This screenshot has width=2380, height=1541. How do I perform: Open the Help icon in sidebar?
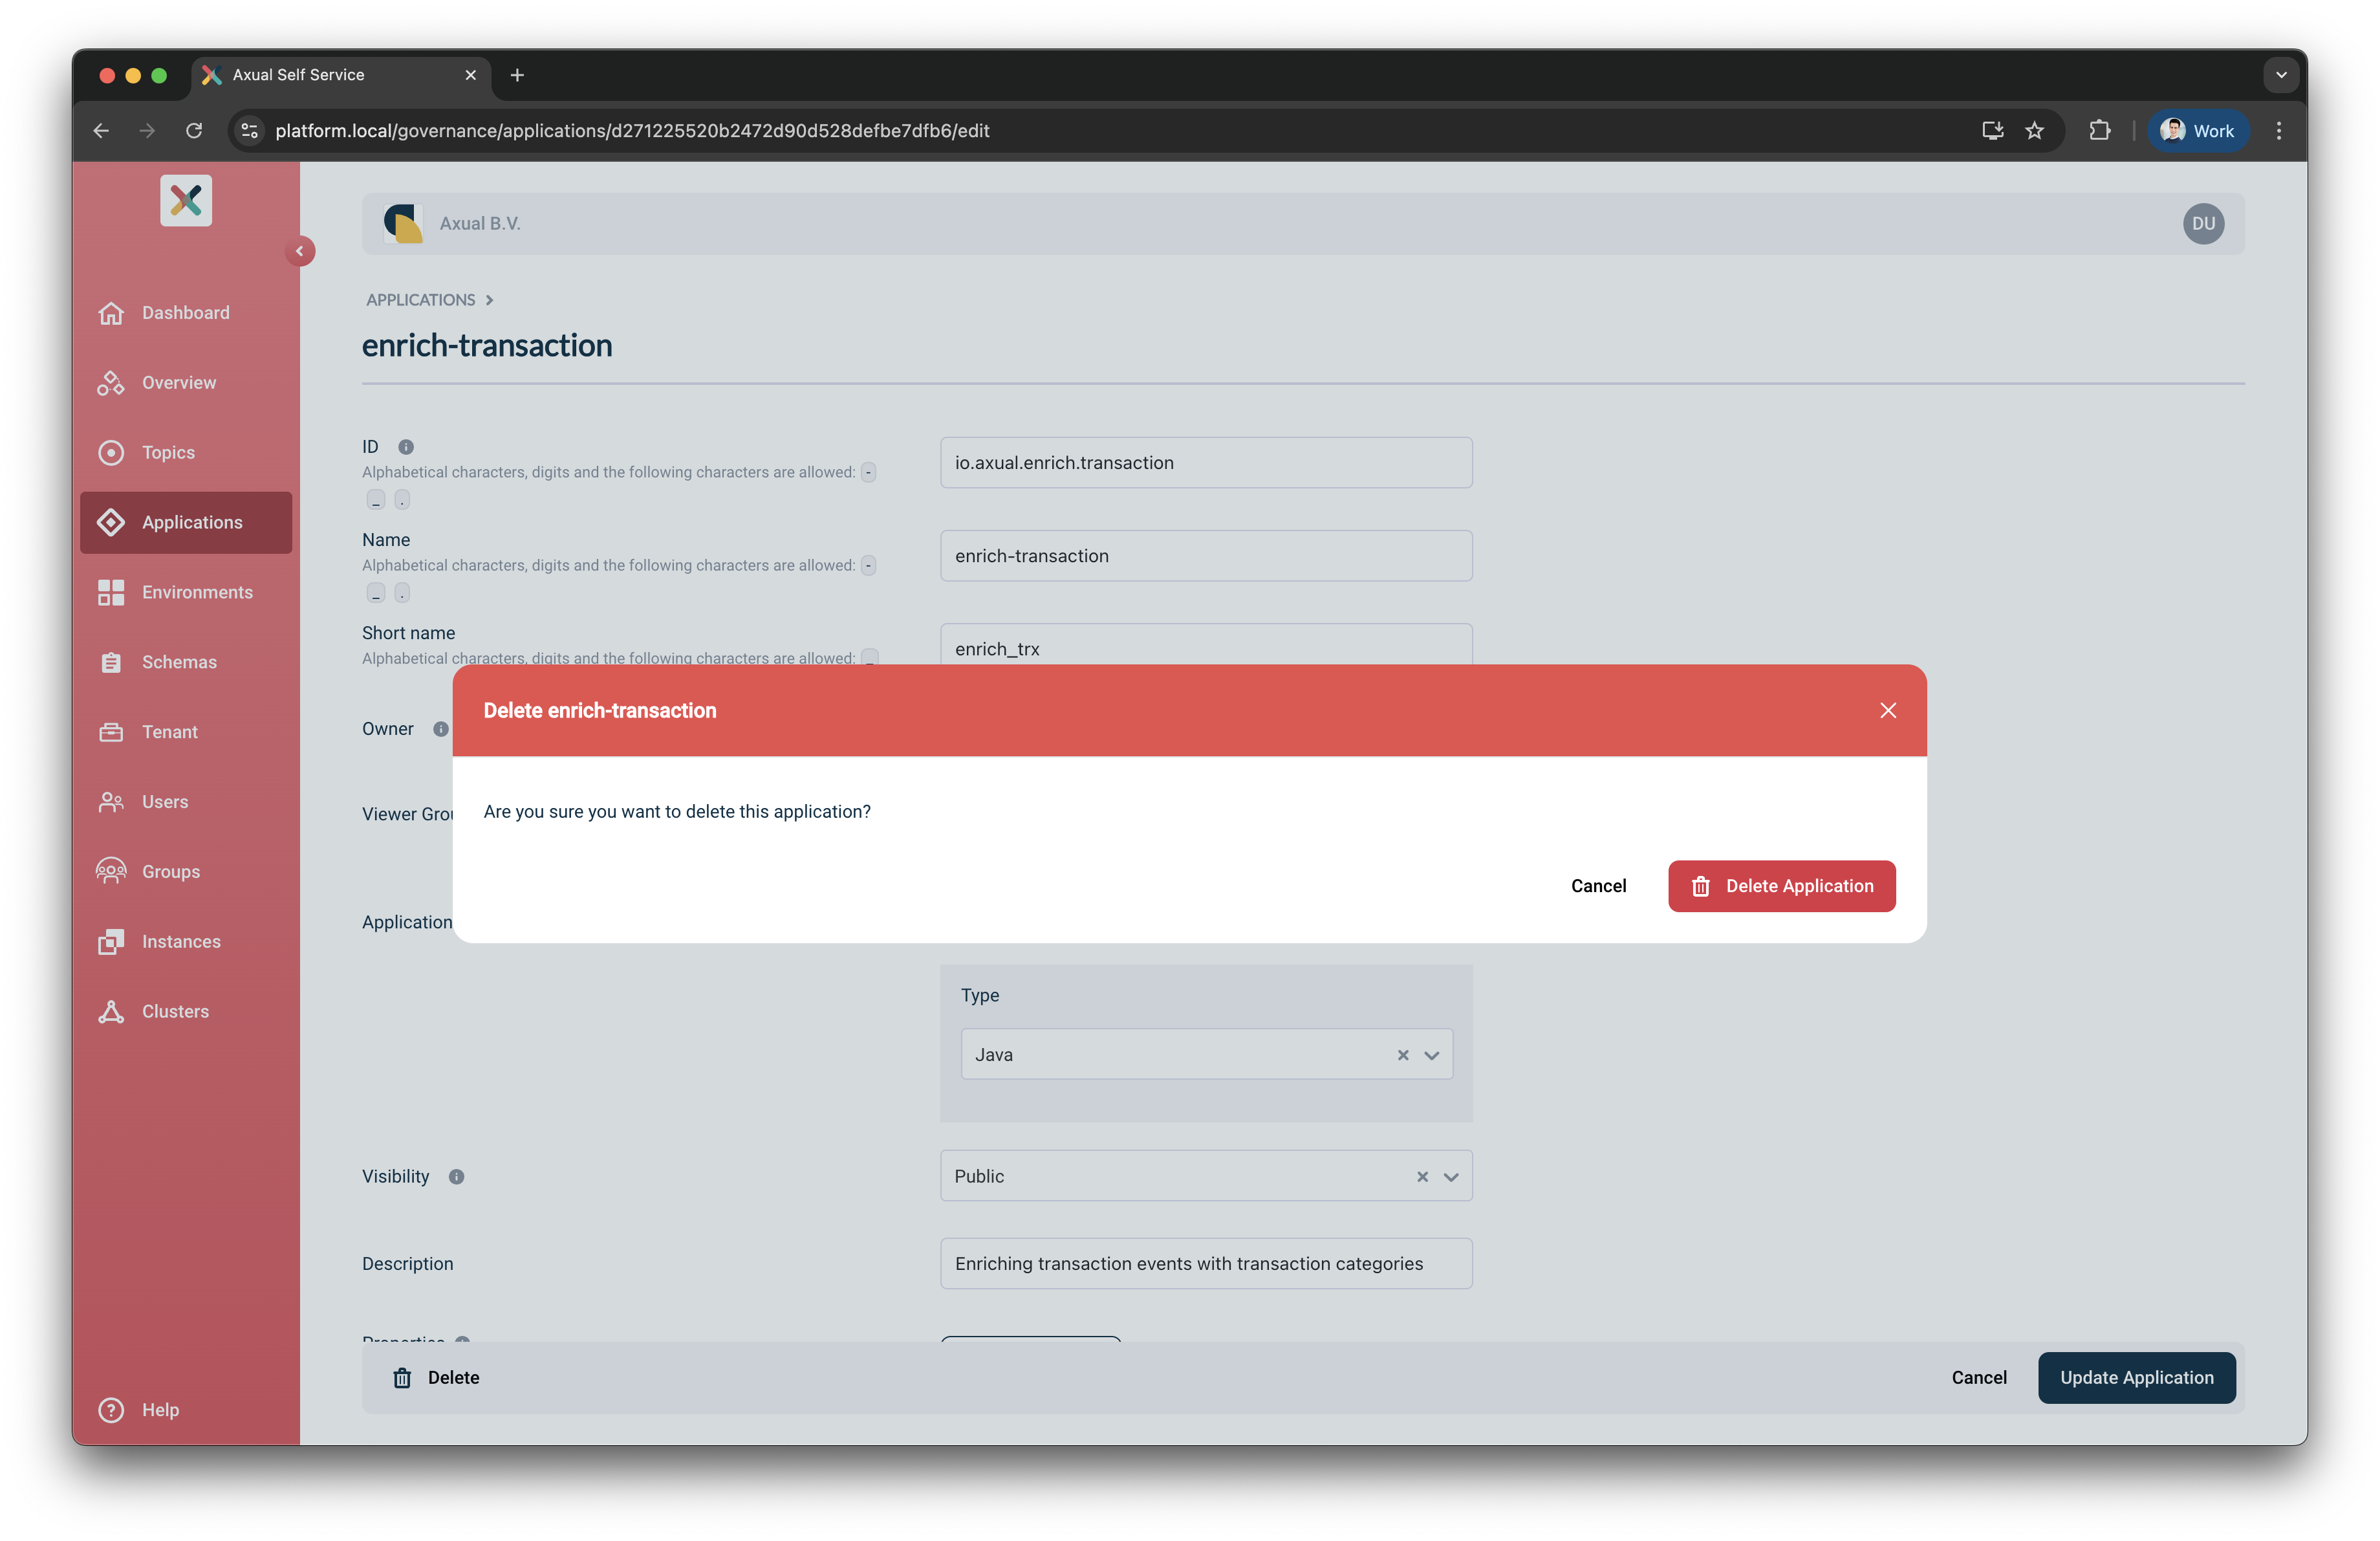point(111,1409)
